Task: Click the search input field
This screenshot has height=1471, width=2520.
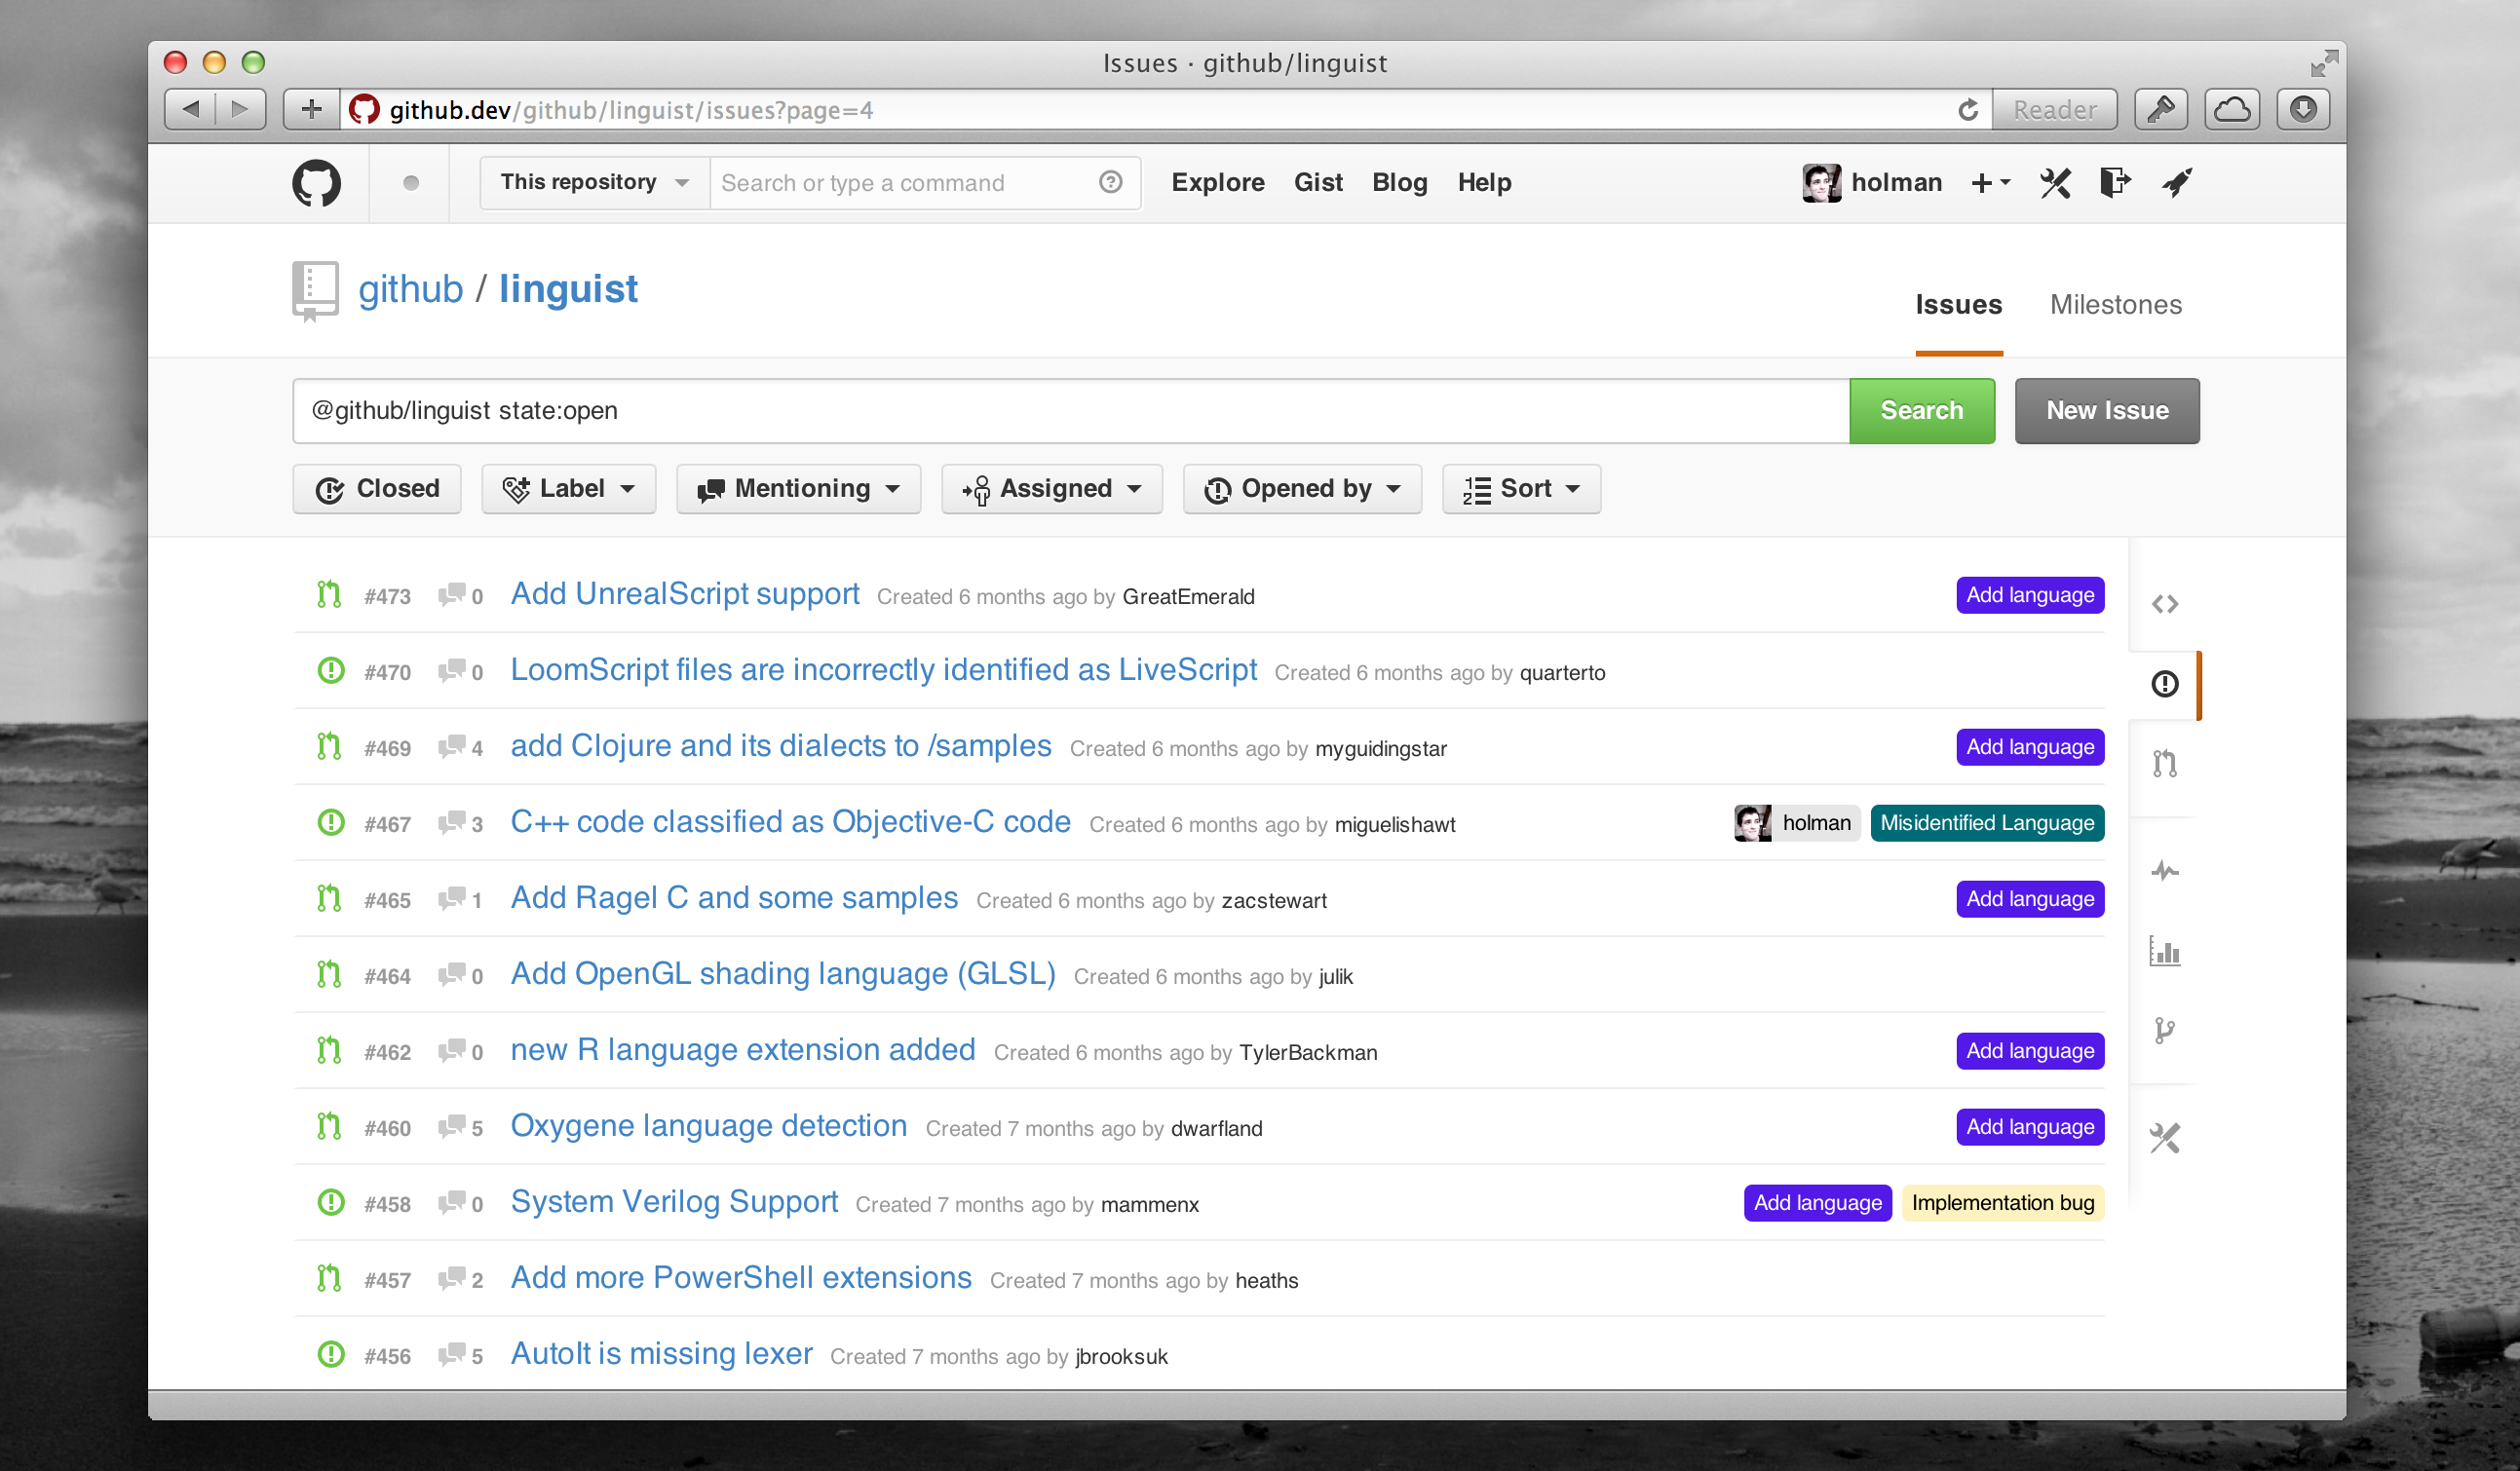Action: pyautogui.click(x=1068, y=410)
